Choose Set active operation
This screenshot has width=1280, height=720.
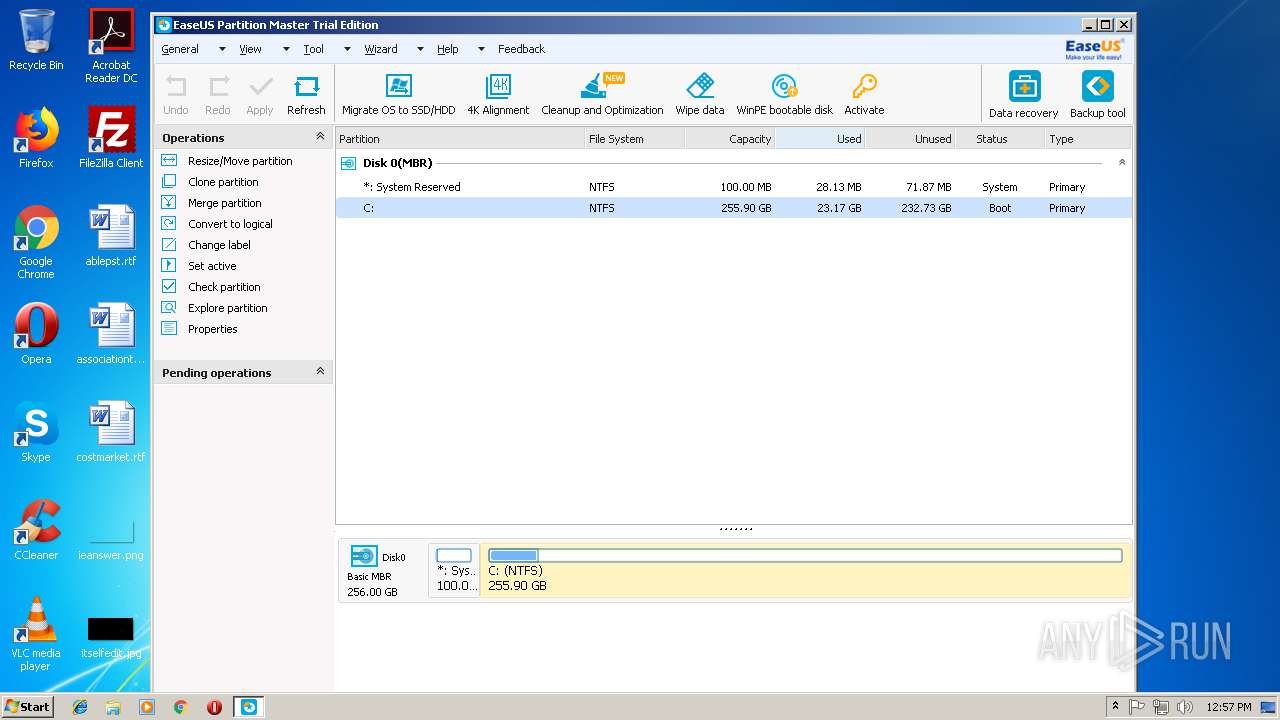click(212, 266)
